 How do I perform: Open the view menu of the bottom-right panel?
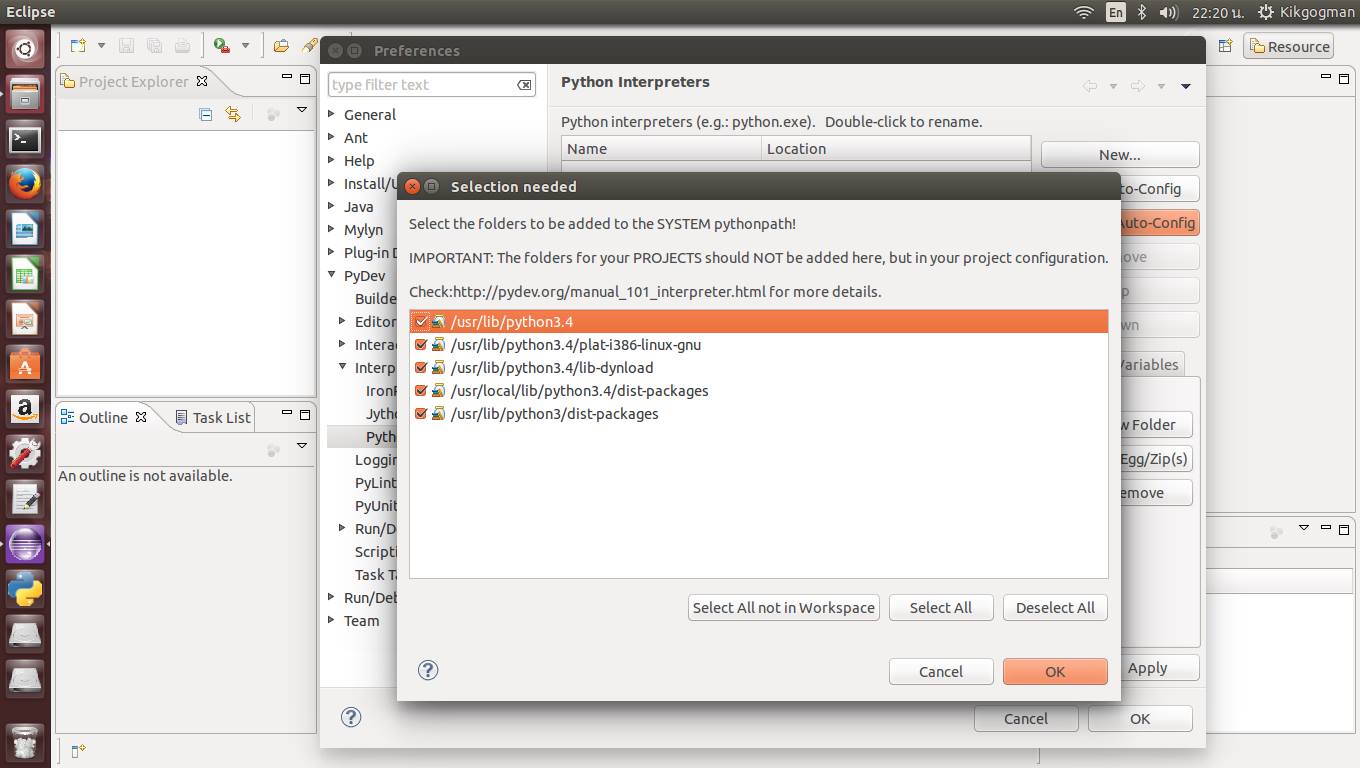[1303, 528]
